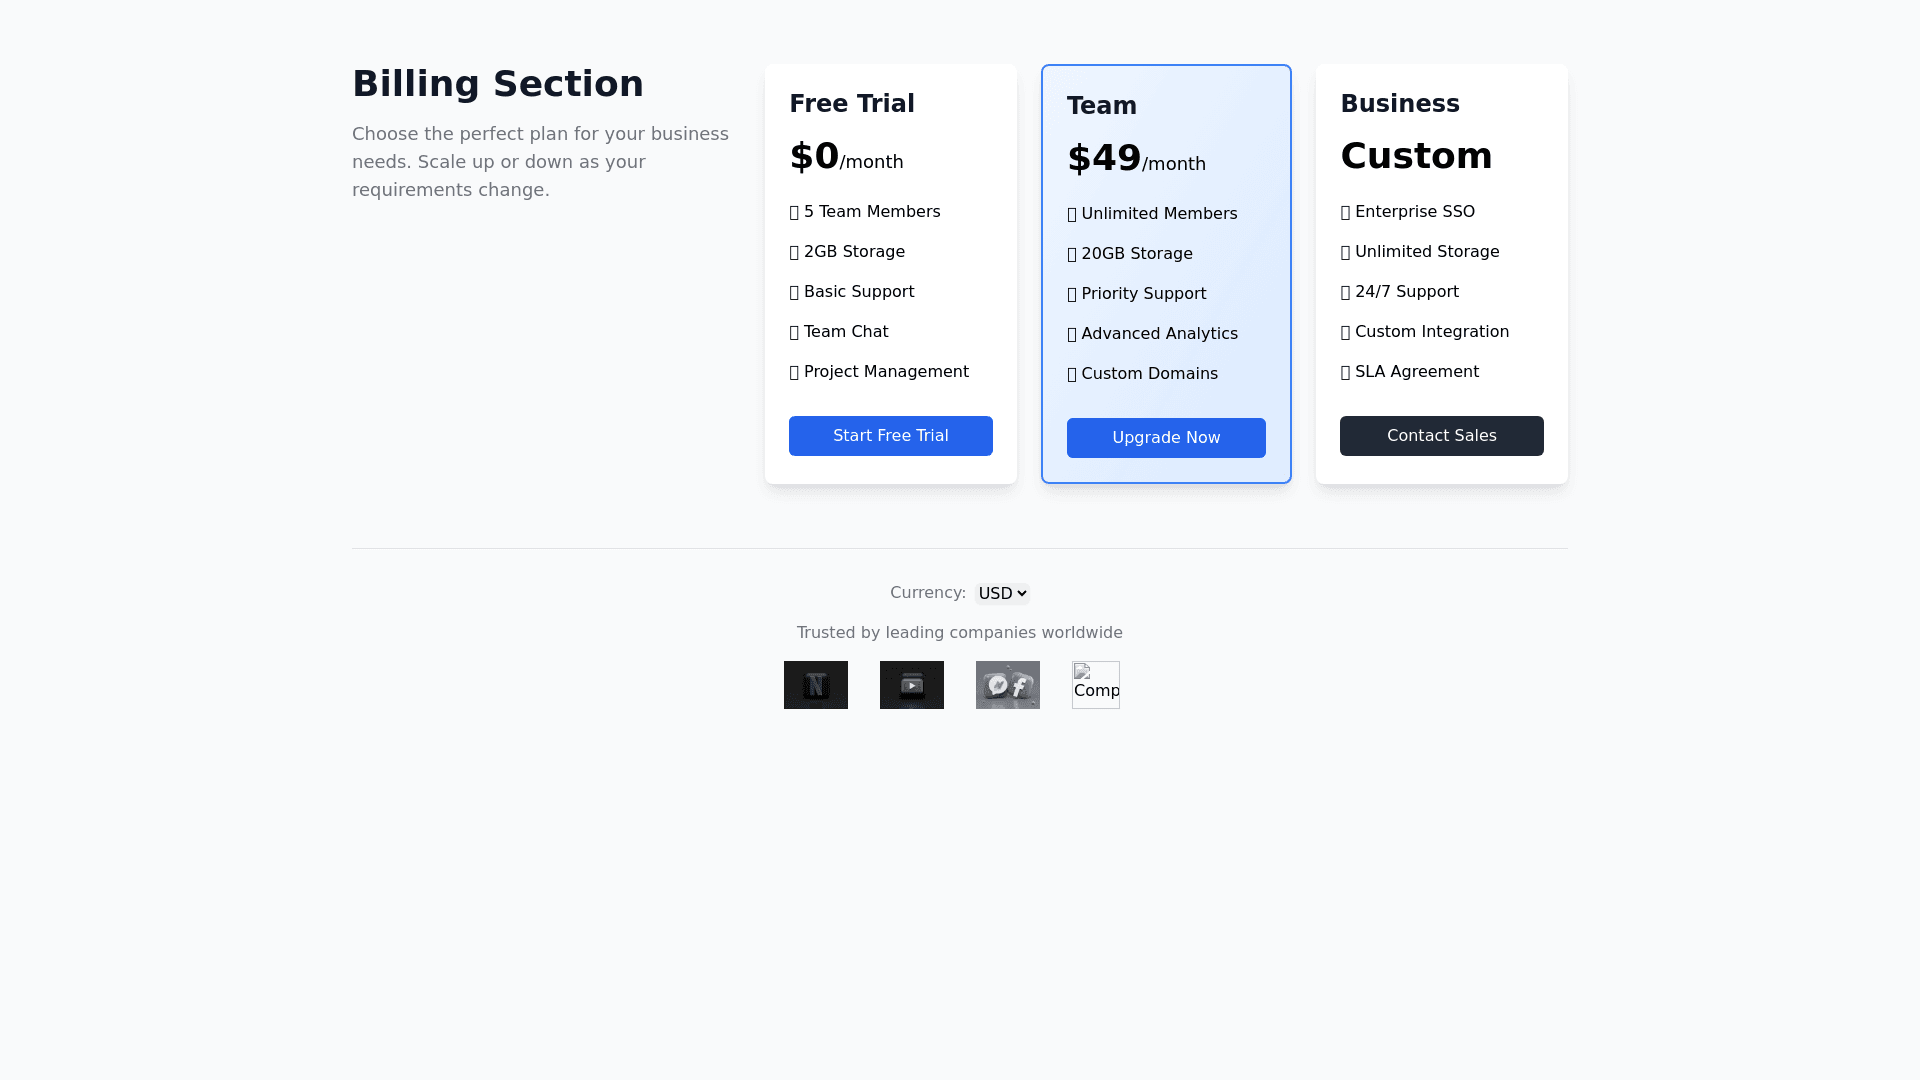Screen dimensions: 1920x1080
Task: Click the icon beside Unlimited Members
Action: tap(1072, 214)
